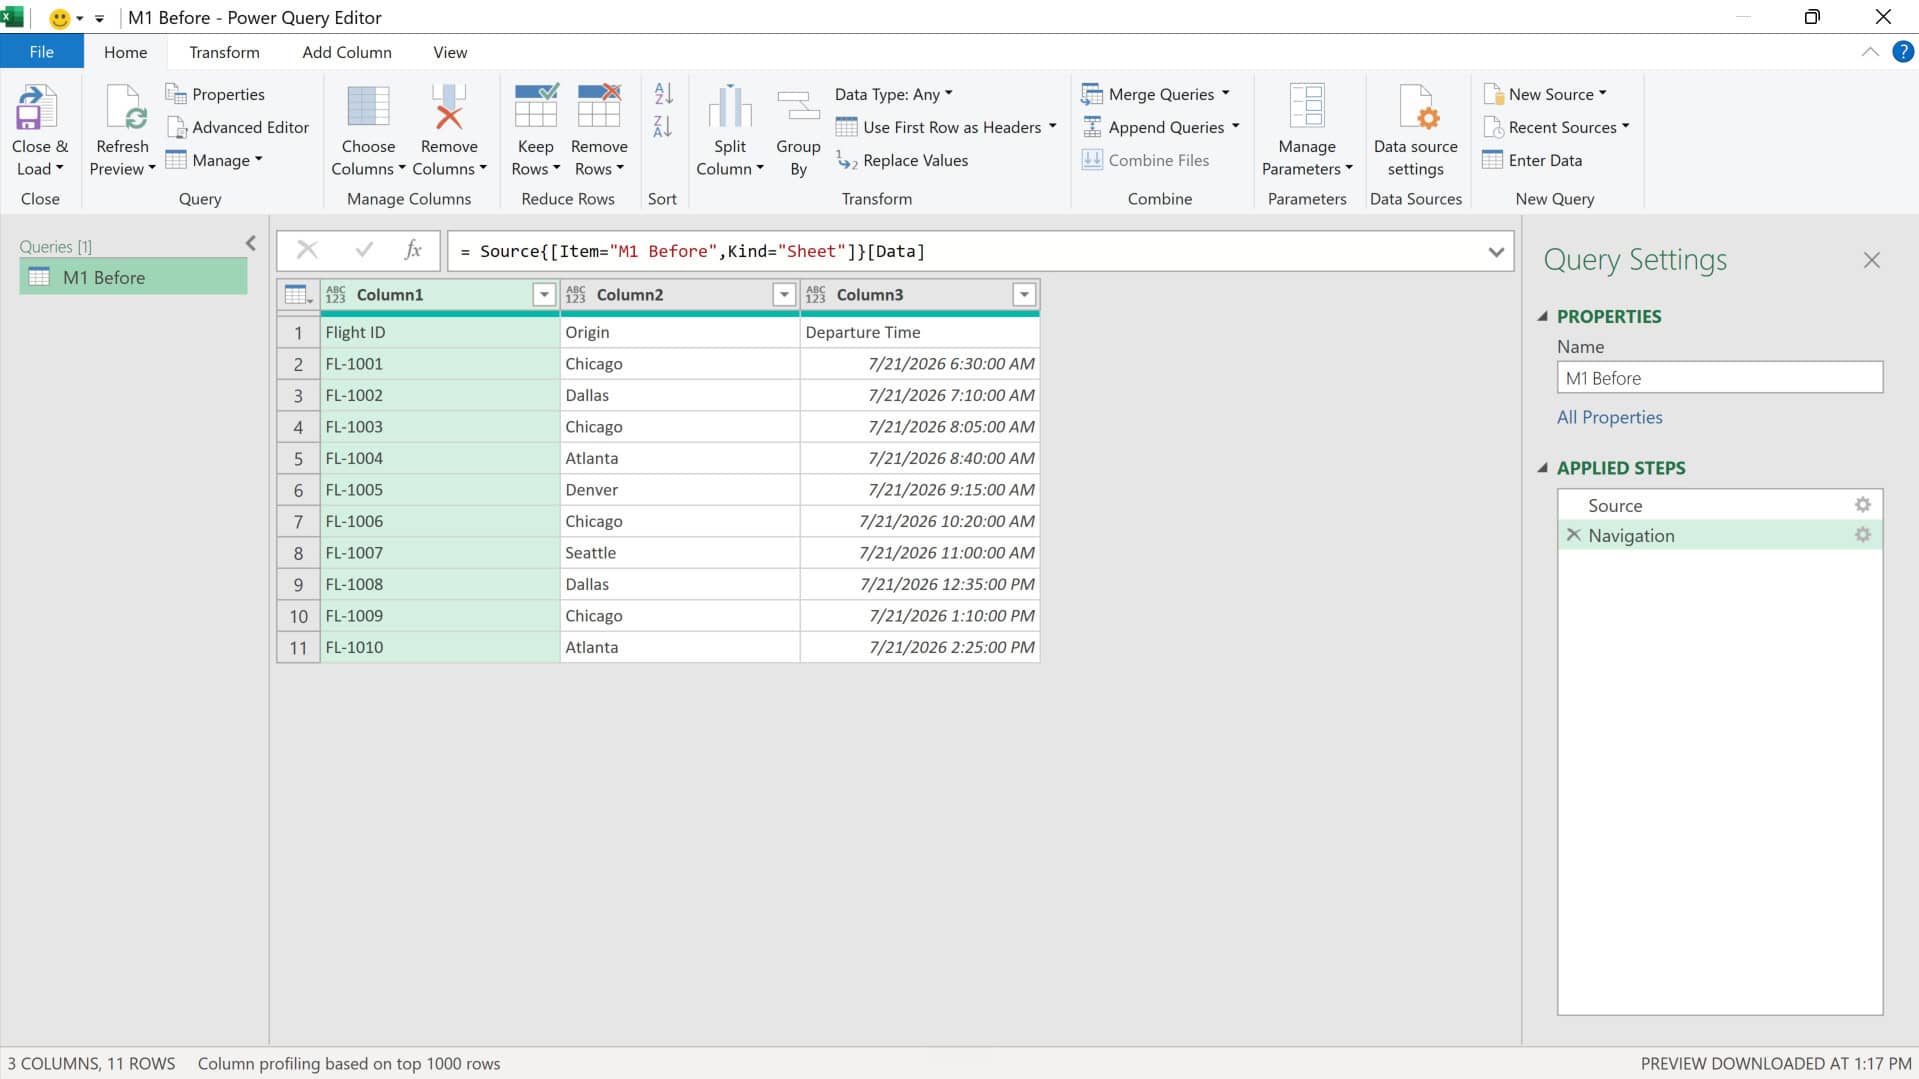Open query Properties
This screenshot has height=1079, width=1919.
[215, 94]
